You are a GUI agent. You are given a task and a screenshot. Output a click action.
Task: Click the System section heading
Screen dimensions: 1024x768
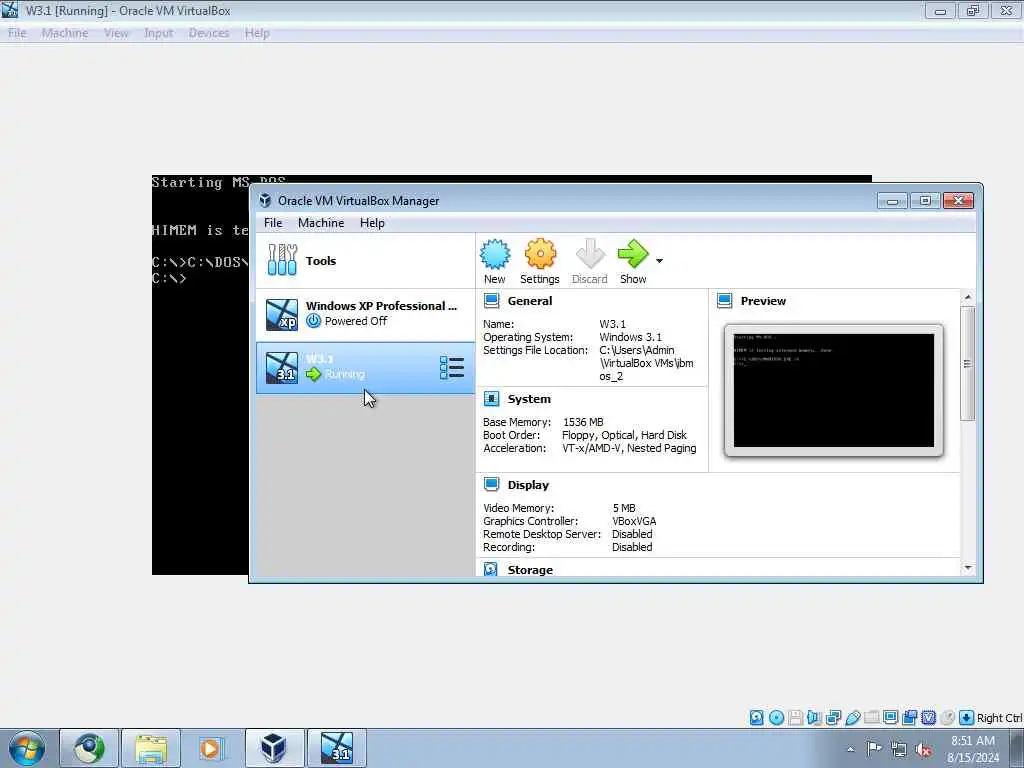tap(529, 399)
